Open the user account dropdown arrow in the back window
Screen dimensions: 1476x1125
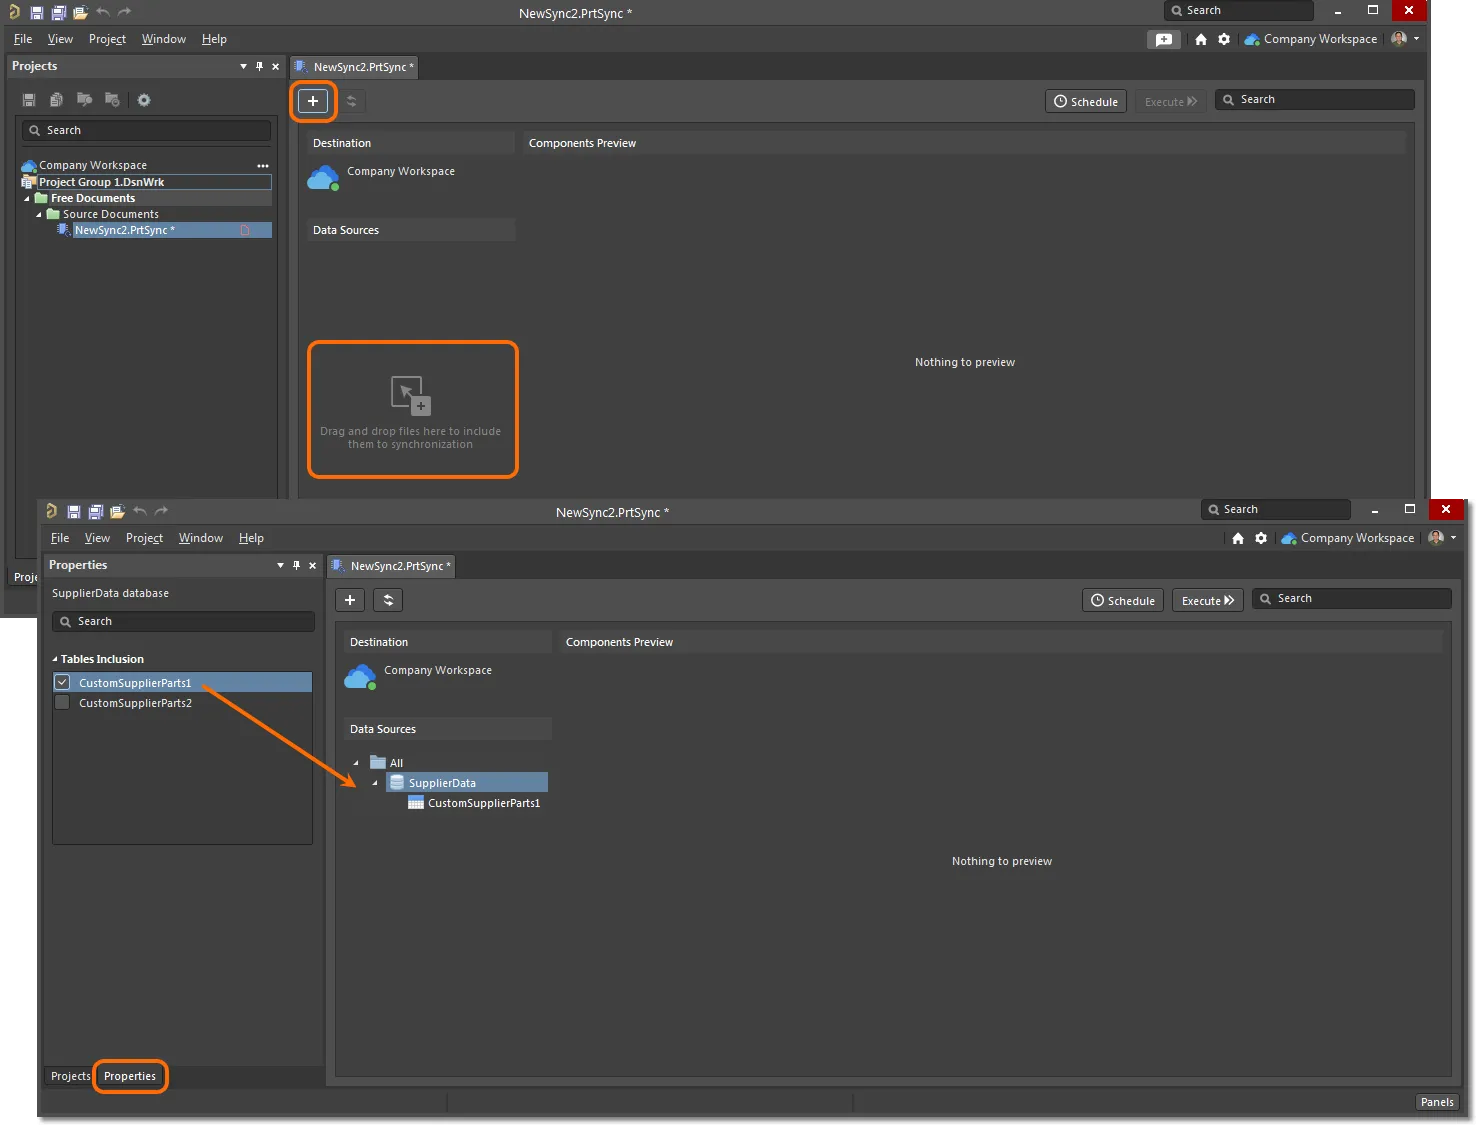1416,39
